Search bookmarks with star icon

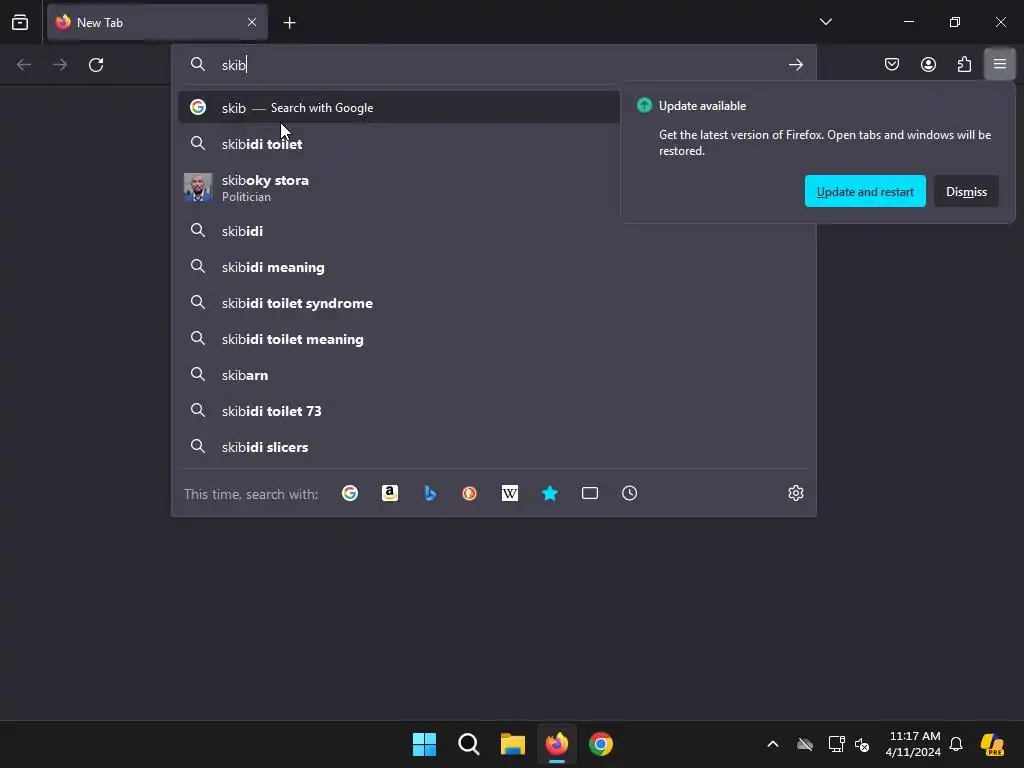tap(550, 493)
